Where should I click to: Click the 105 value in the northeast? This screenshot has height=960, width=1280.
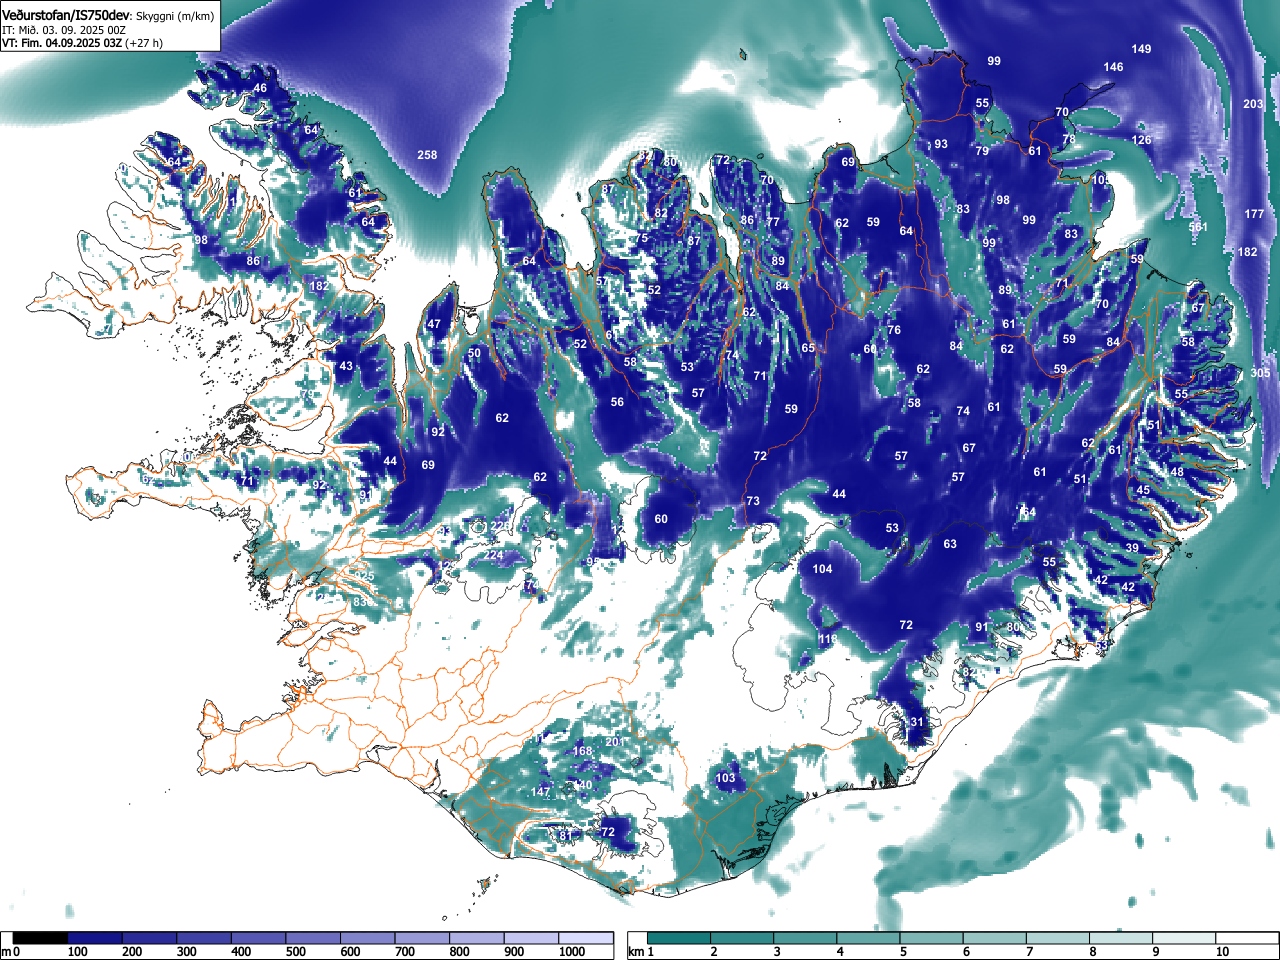pos(1102,180)
